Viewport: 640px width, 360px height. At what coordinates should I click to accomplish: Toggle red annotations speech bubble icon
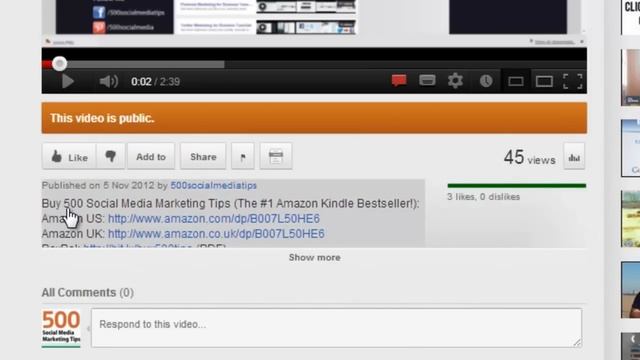[x=399, y=81]
